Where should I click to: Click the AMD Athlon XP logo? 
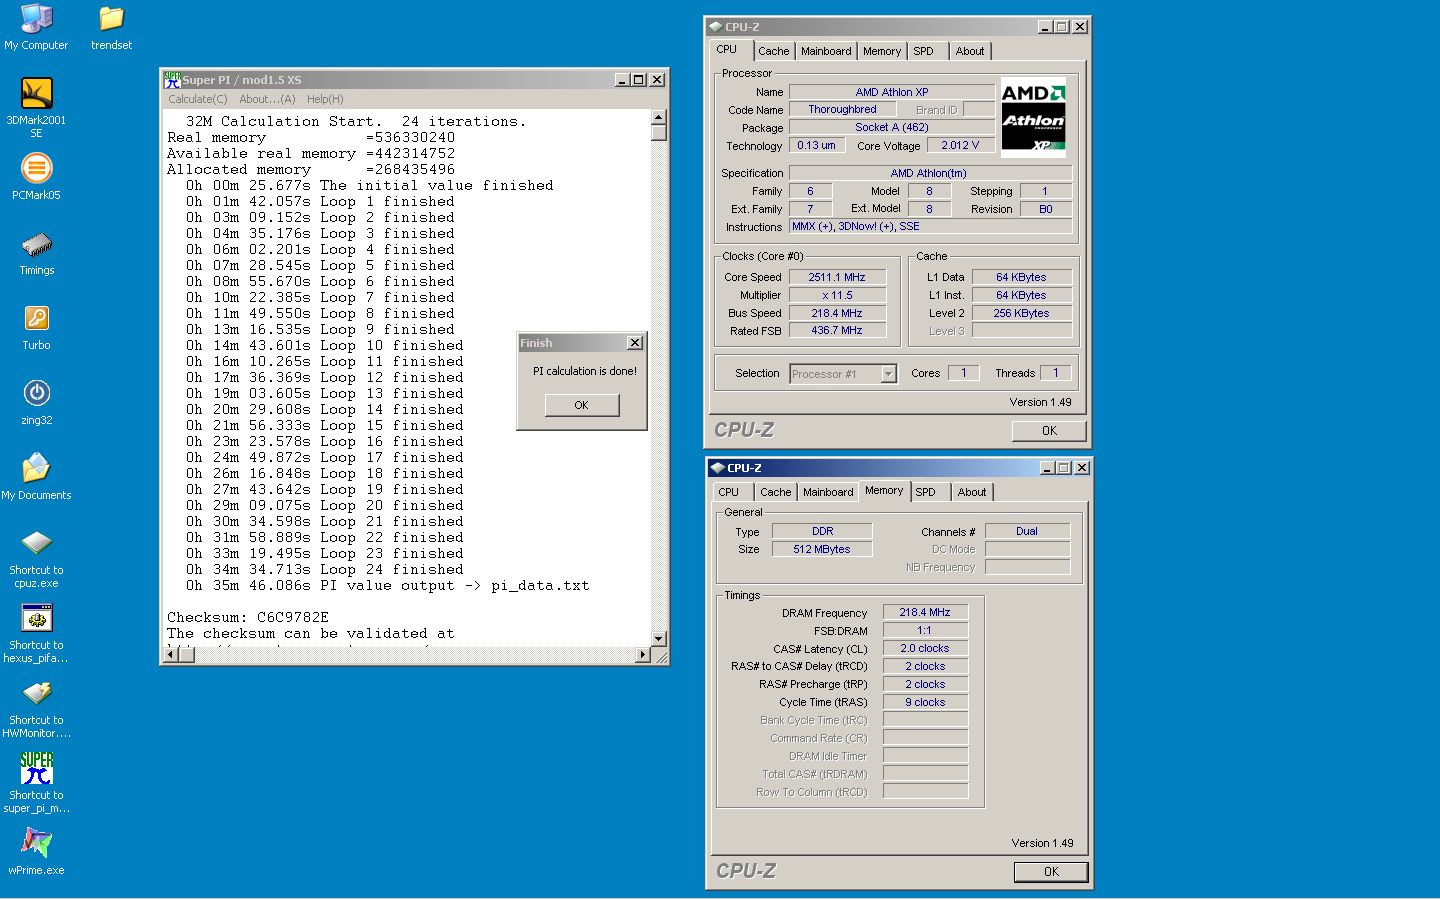click(x=1033, y=118)
